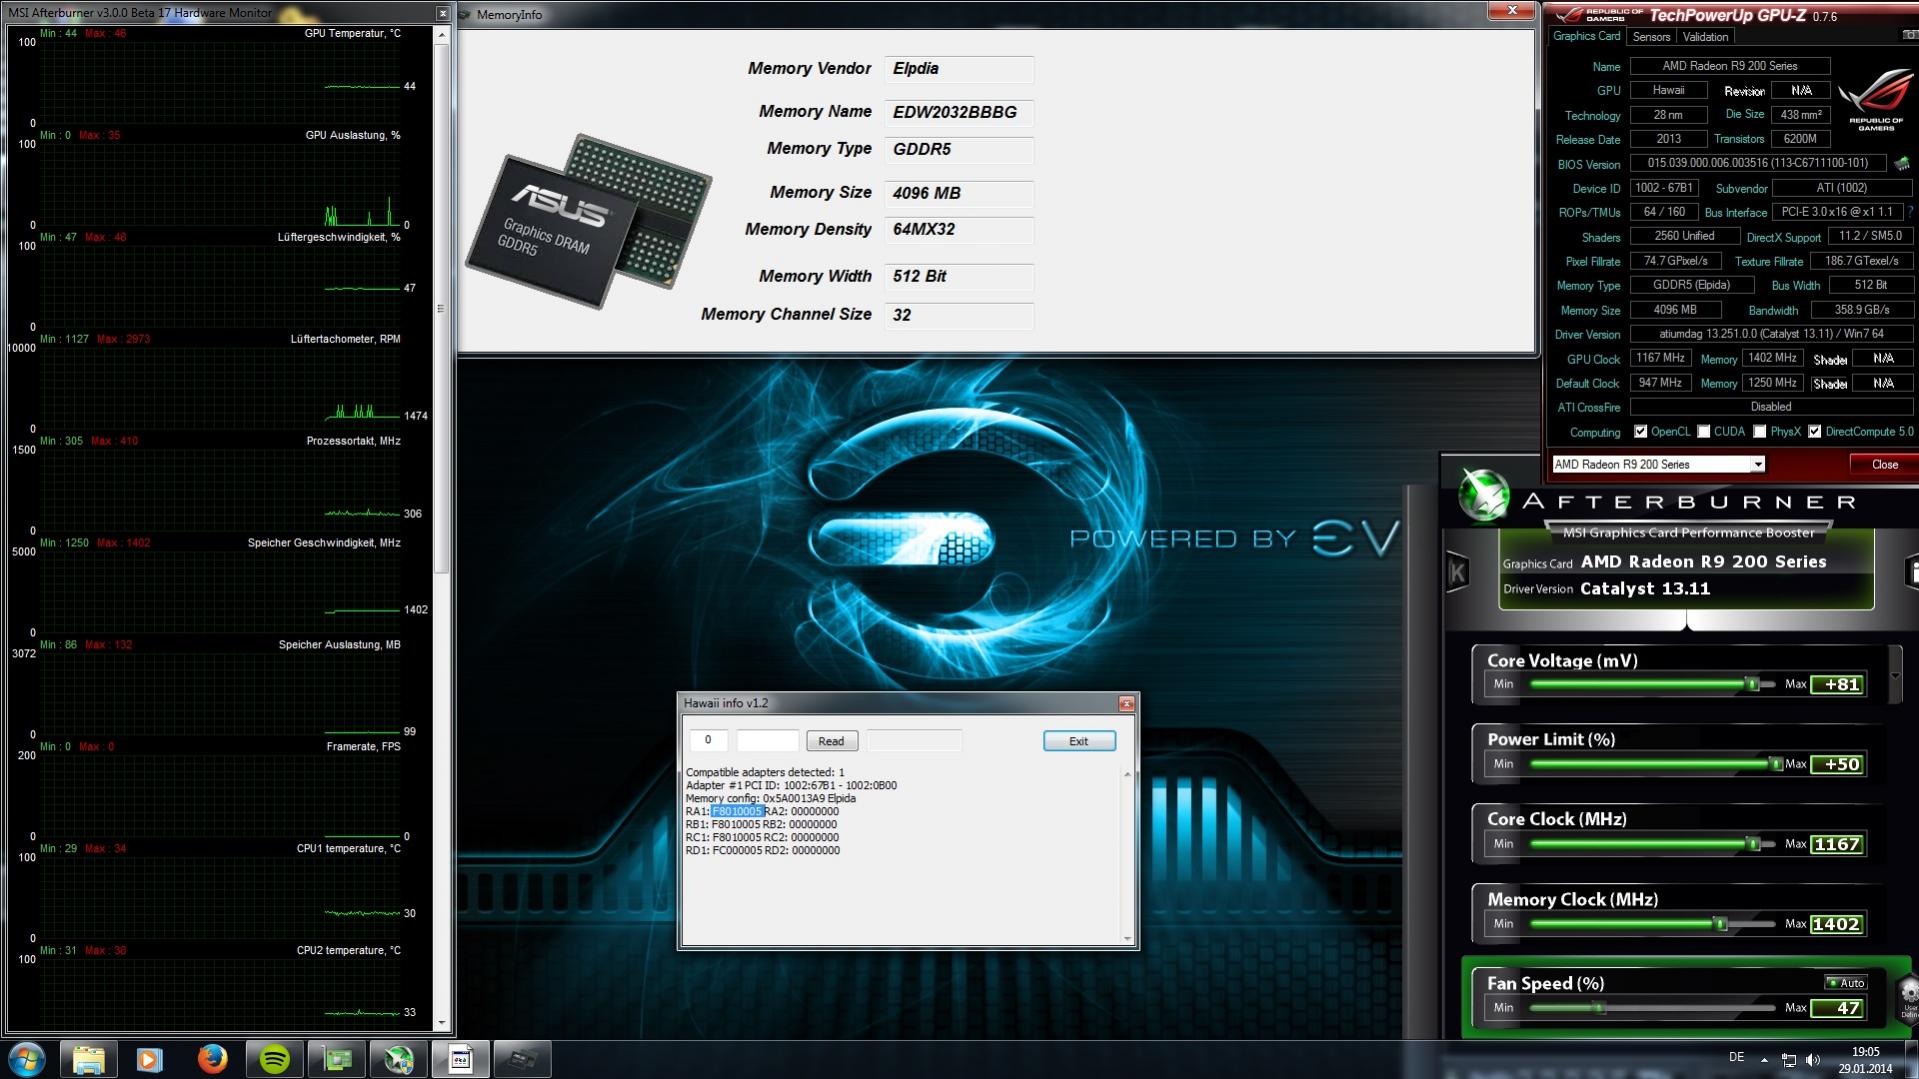Toggle the OpenCL checkbox in GPU-Z
Viewport: 1919px width, 1079px height.
click(x=1640, y=432)
